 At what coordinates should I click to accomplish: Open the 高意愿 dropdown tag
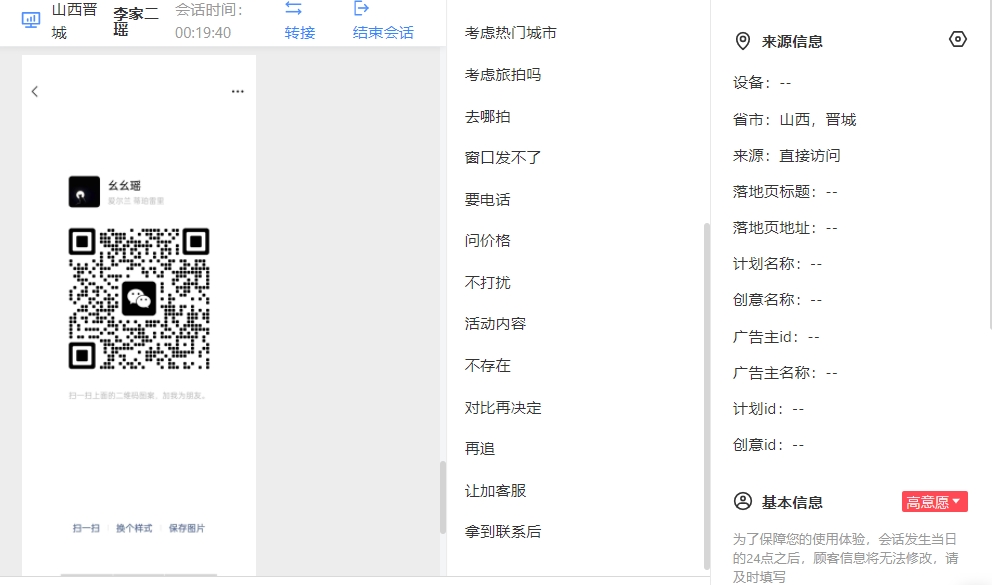coord(934,502)
